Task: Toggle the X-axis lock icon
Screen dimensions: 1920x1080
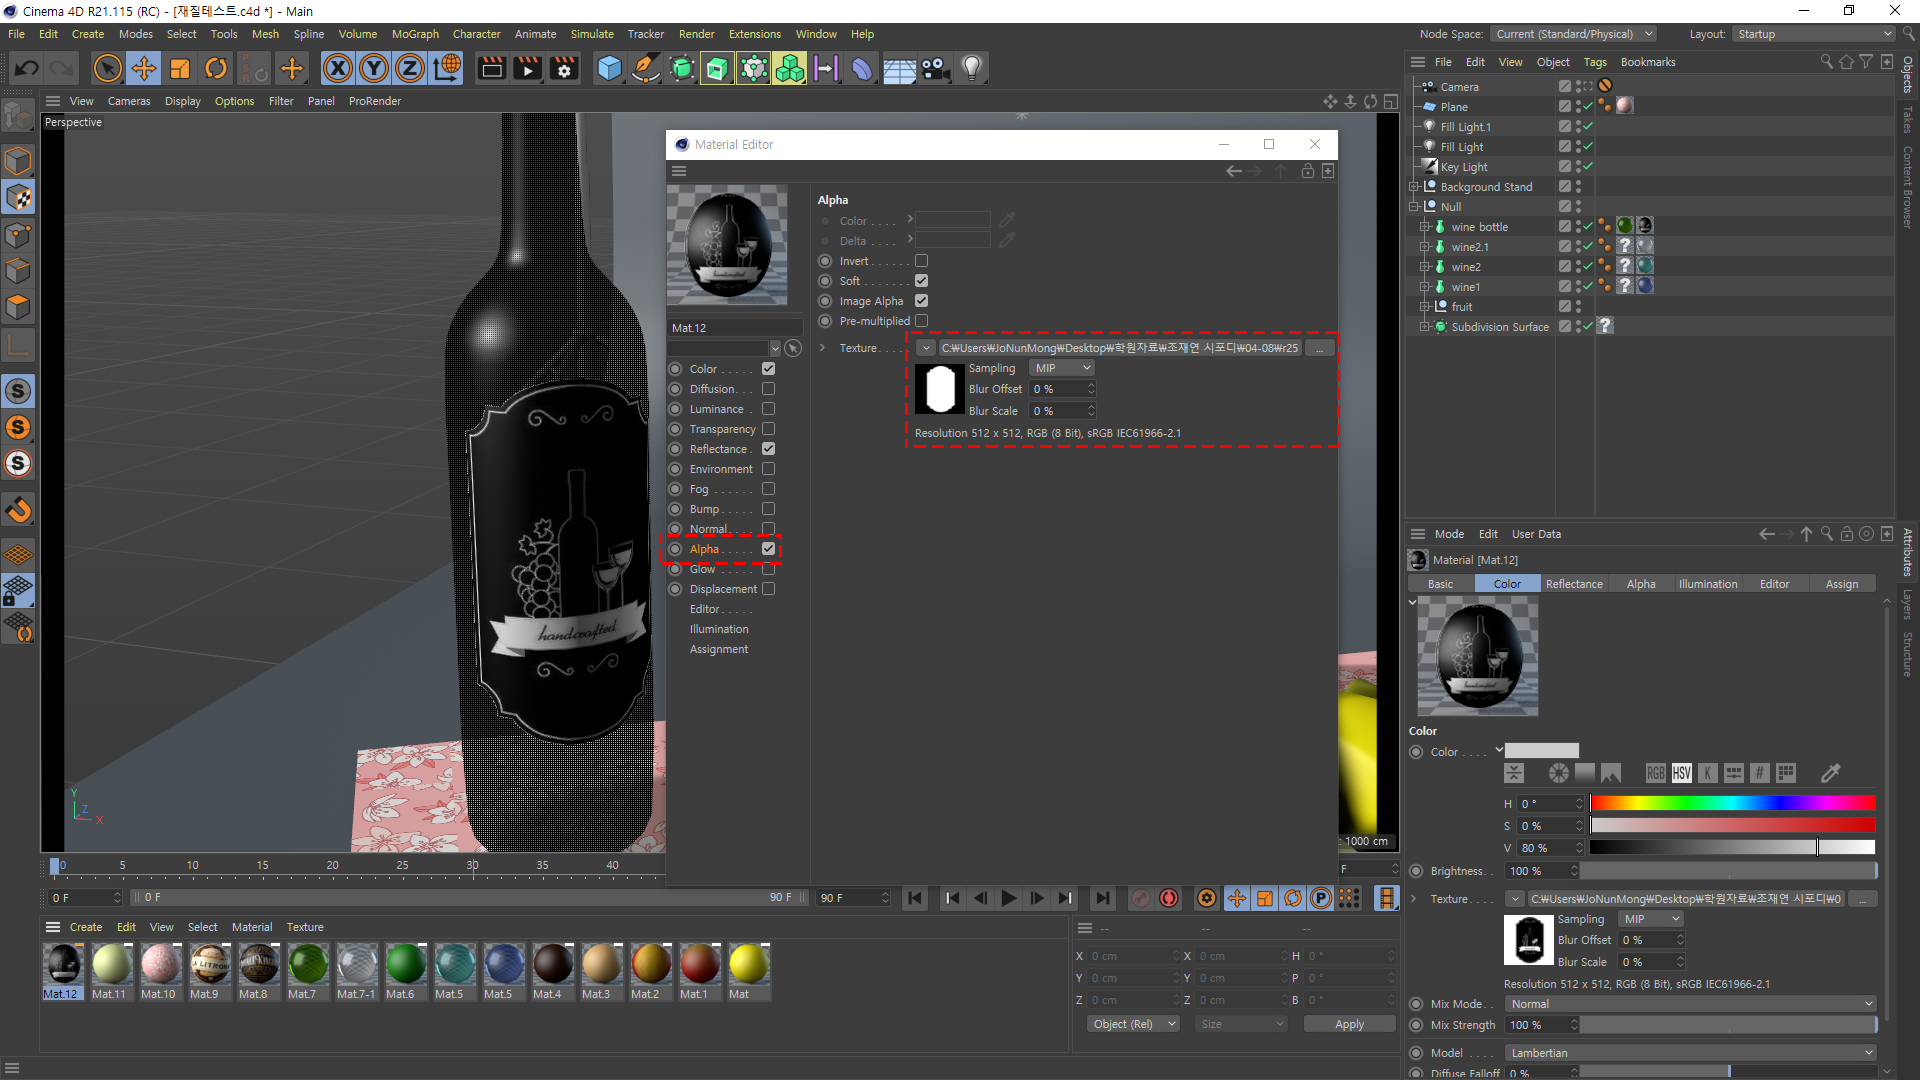Action: pos(338,68)
